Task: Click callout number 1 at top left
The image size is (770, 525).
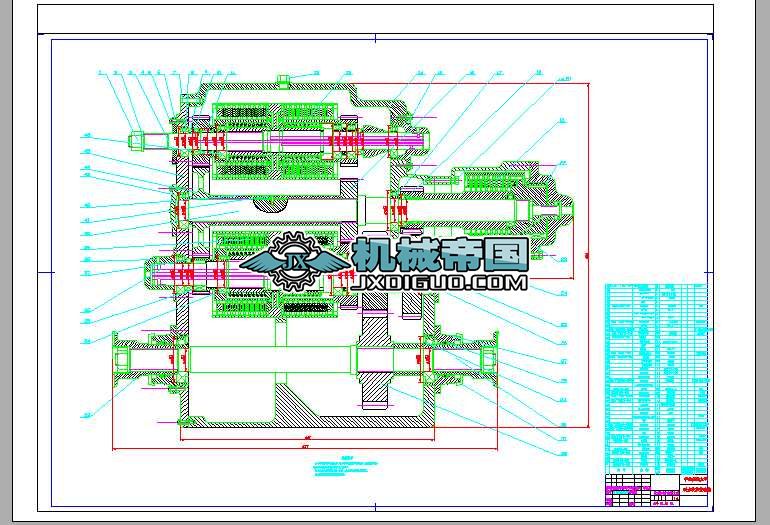Action: [x=100, y=73]
